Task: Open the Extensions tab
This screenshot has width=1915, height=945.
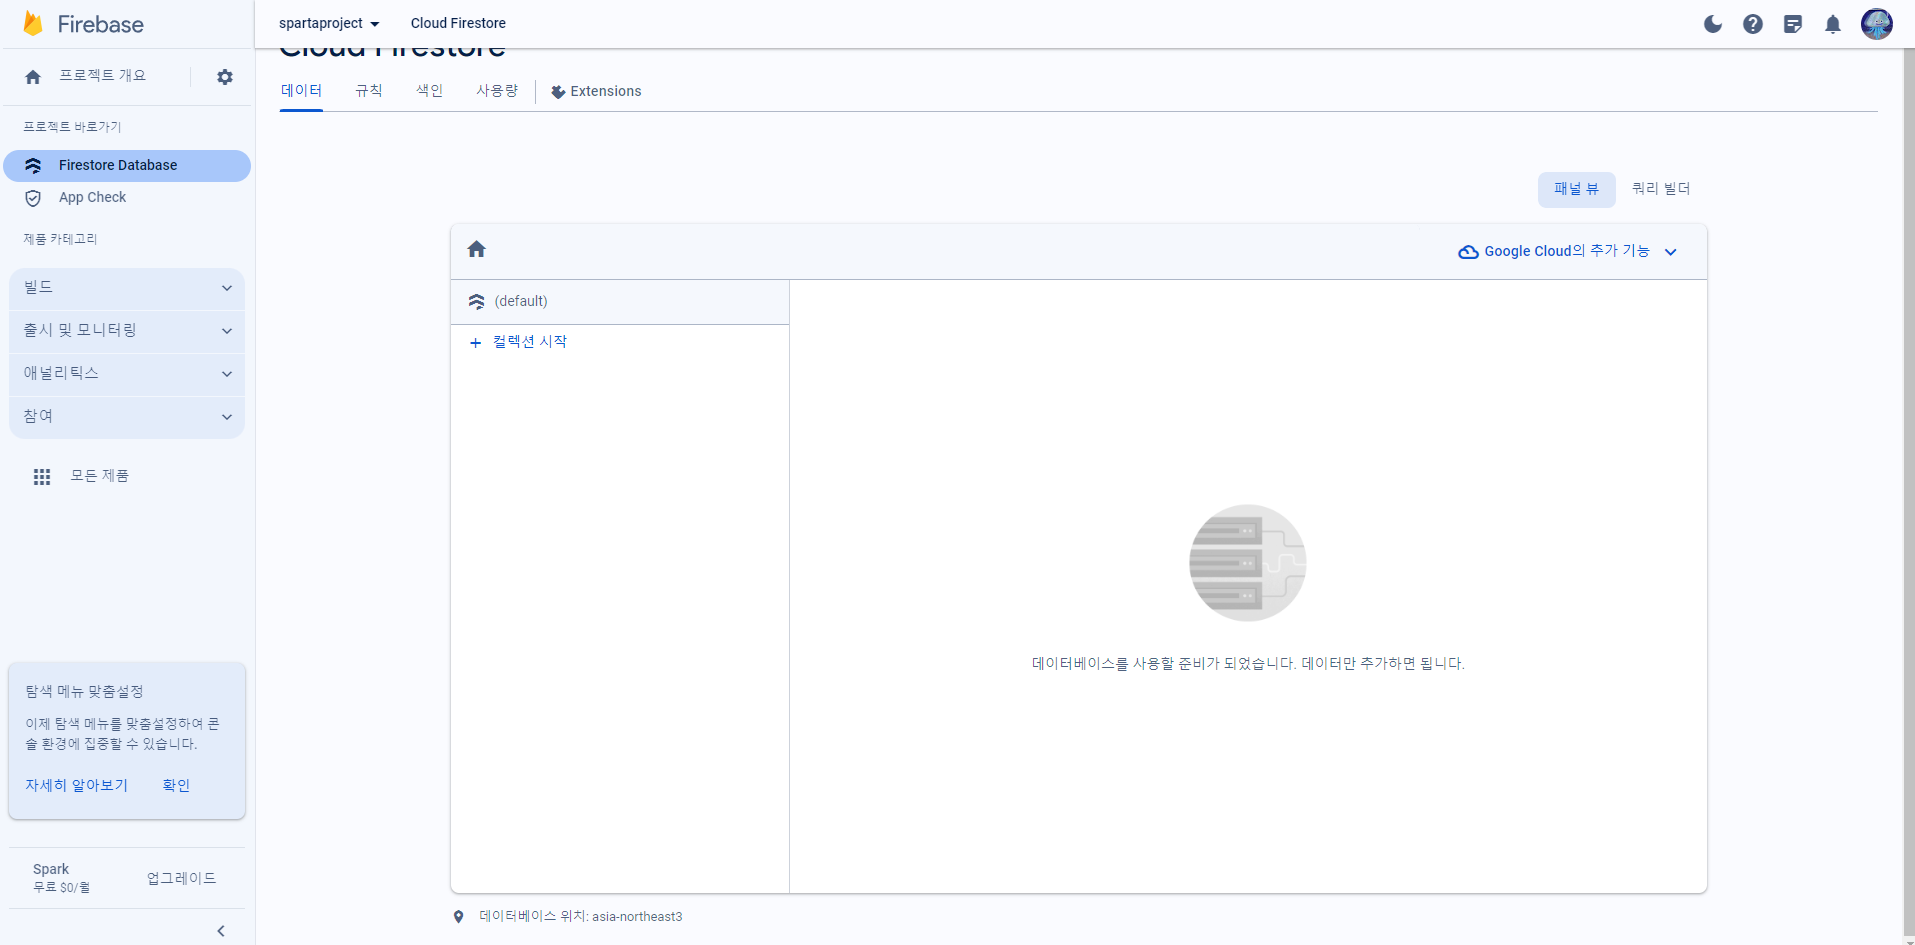Action: (596, 91)
